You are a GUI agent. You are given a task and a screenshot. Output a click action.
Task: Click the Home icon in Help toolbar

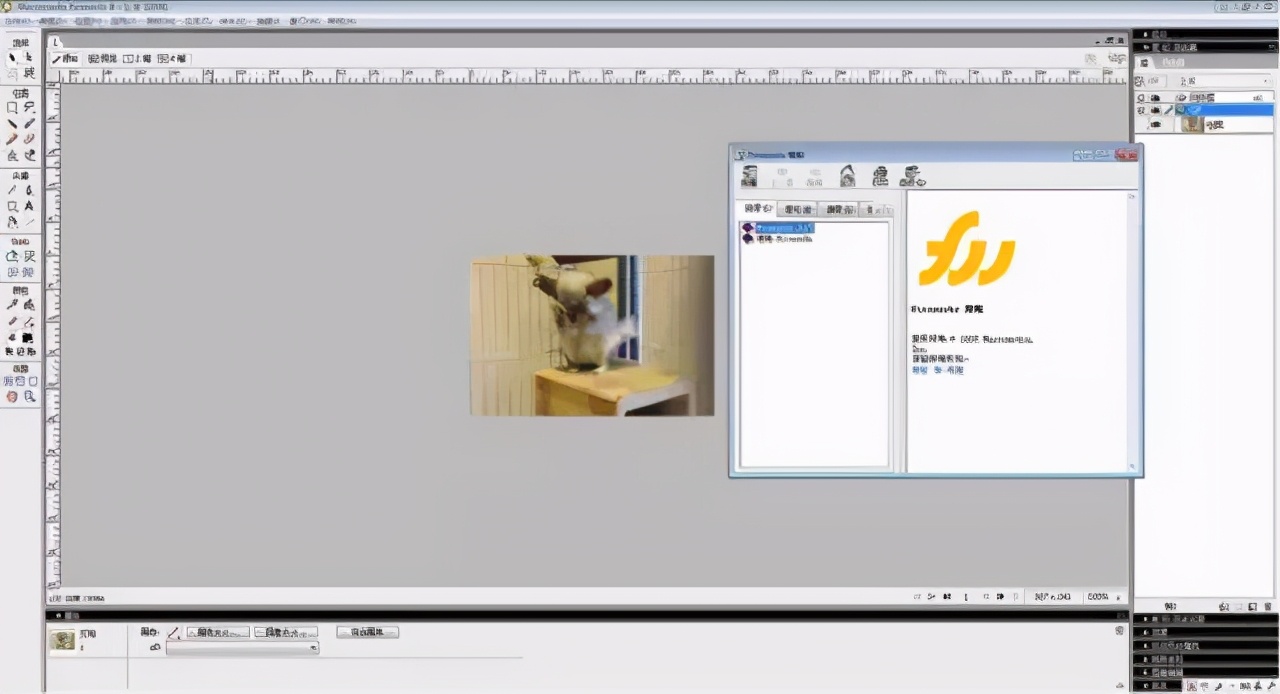point(847,177)
